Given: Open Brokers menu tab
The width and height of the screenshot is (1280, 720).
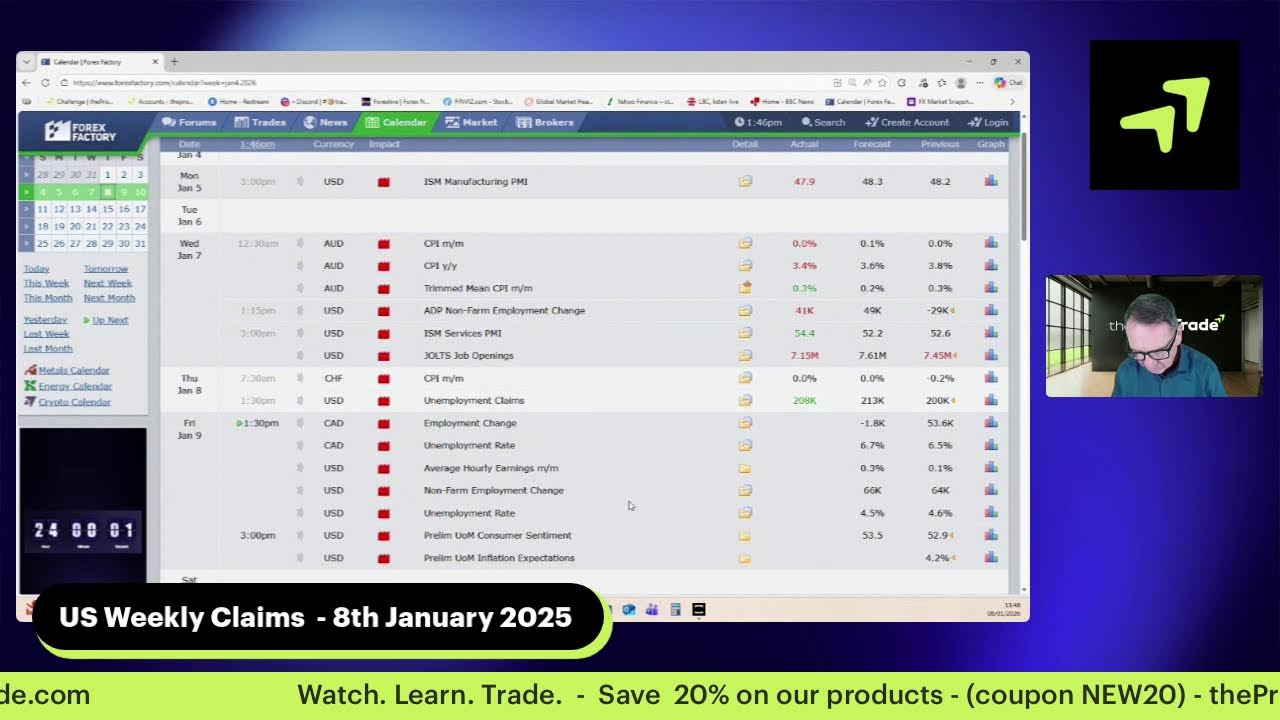Looking at the screenshot, I should [545, 122].
